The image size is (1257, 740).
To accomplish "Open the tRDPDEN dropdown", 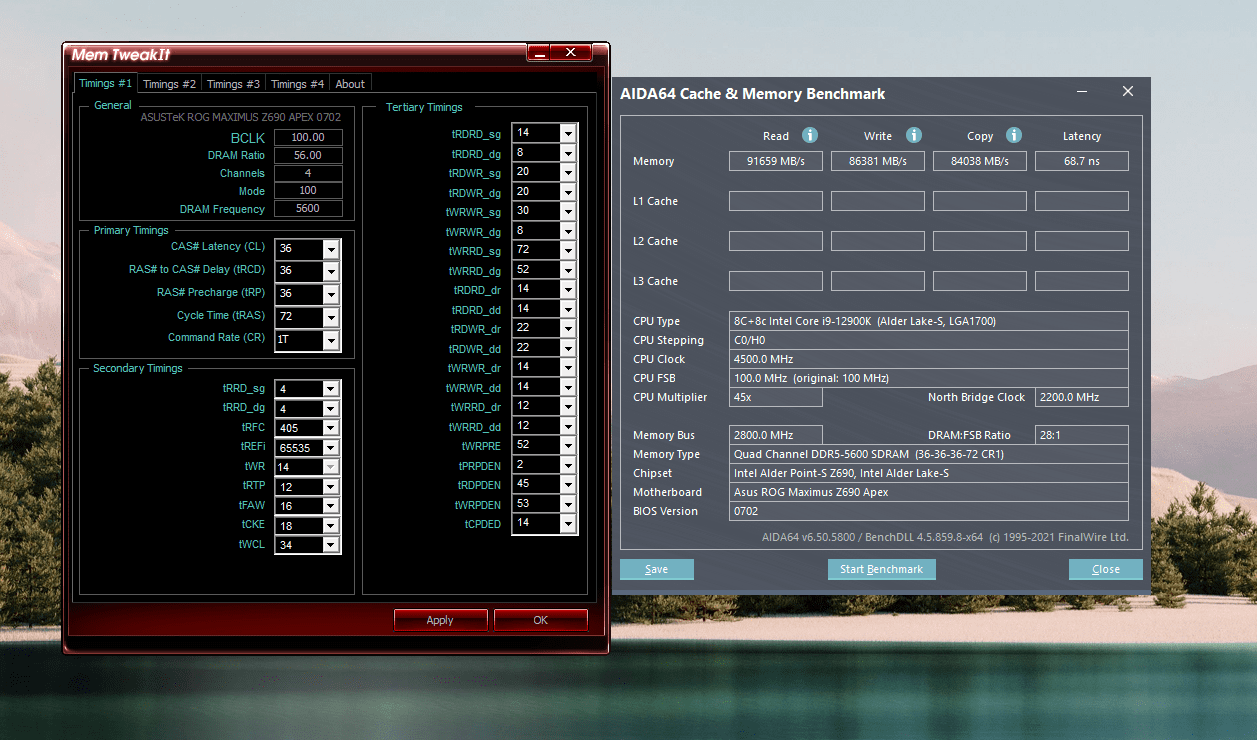I will coord(568,484).
